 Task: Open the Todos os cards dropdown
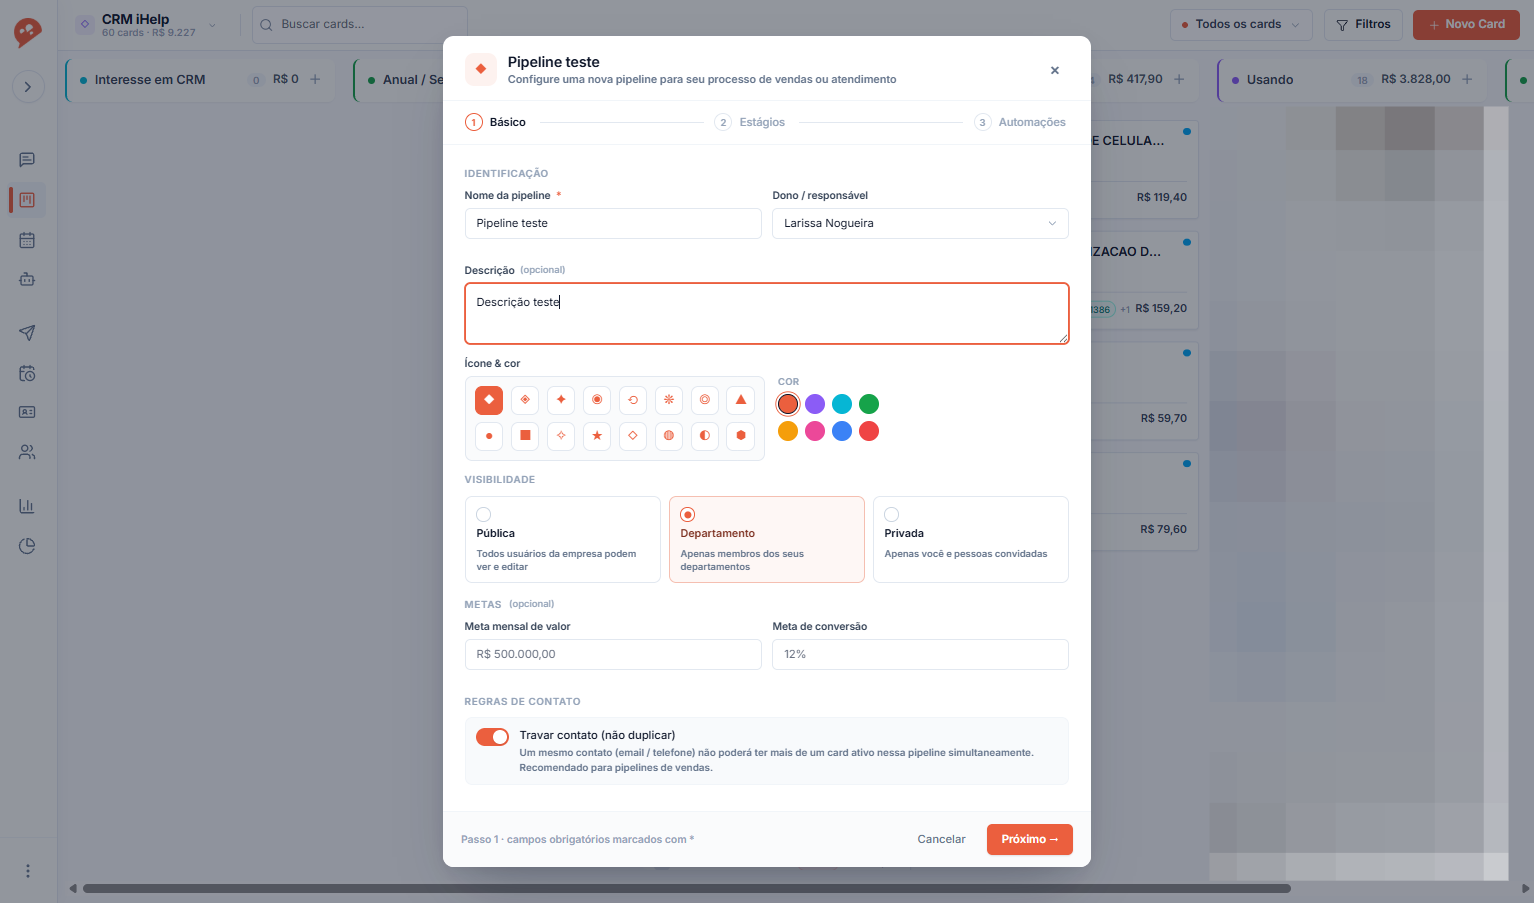[1241, 25]
